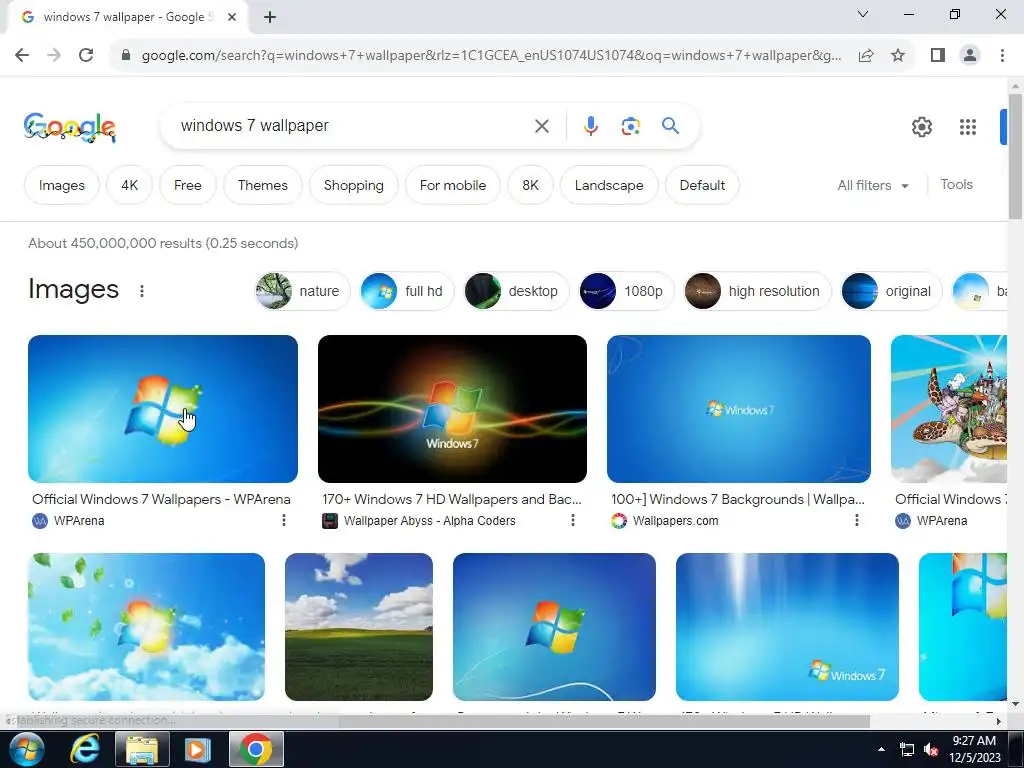The image size is (1024, 768).
Task: Open Chrome profile avatar
Action: coord(970,55)
